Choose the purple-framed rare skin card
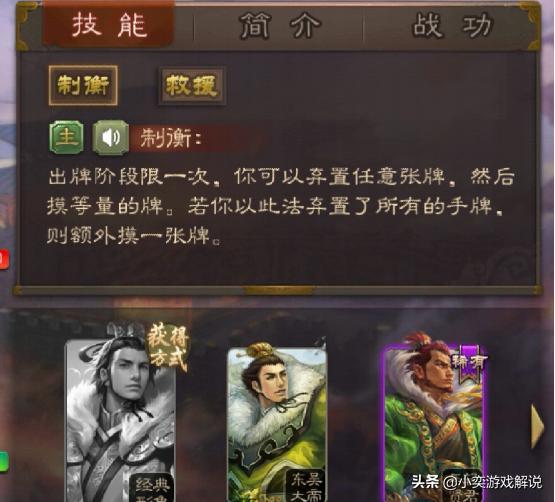Image resolution: width=555 pixels, height=502 pixels. coord(434,424)
